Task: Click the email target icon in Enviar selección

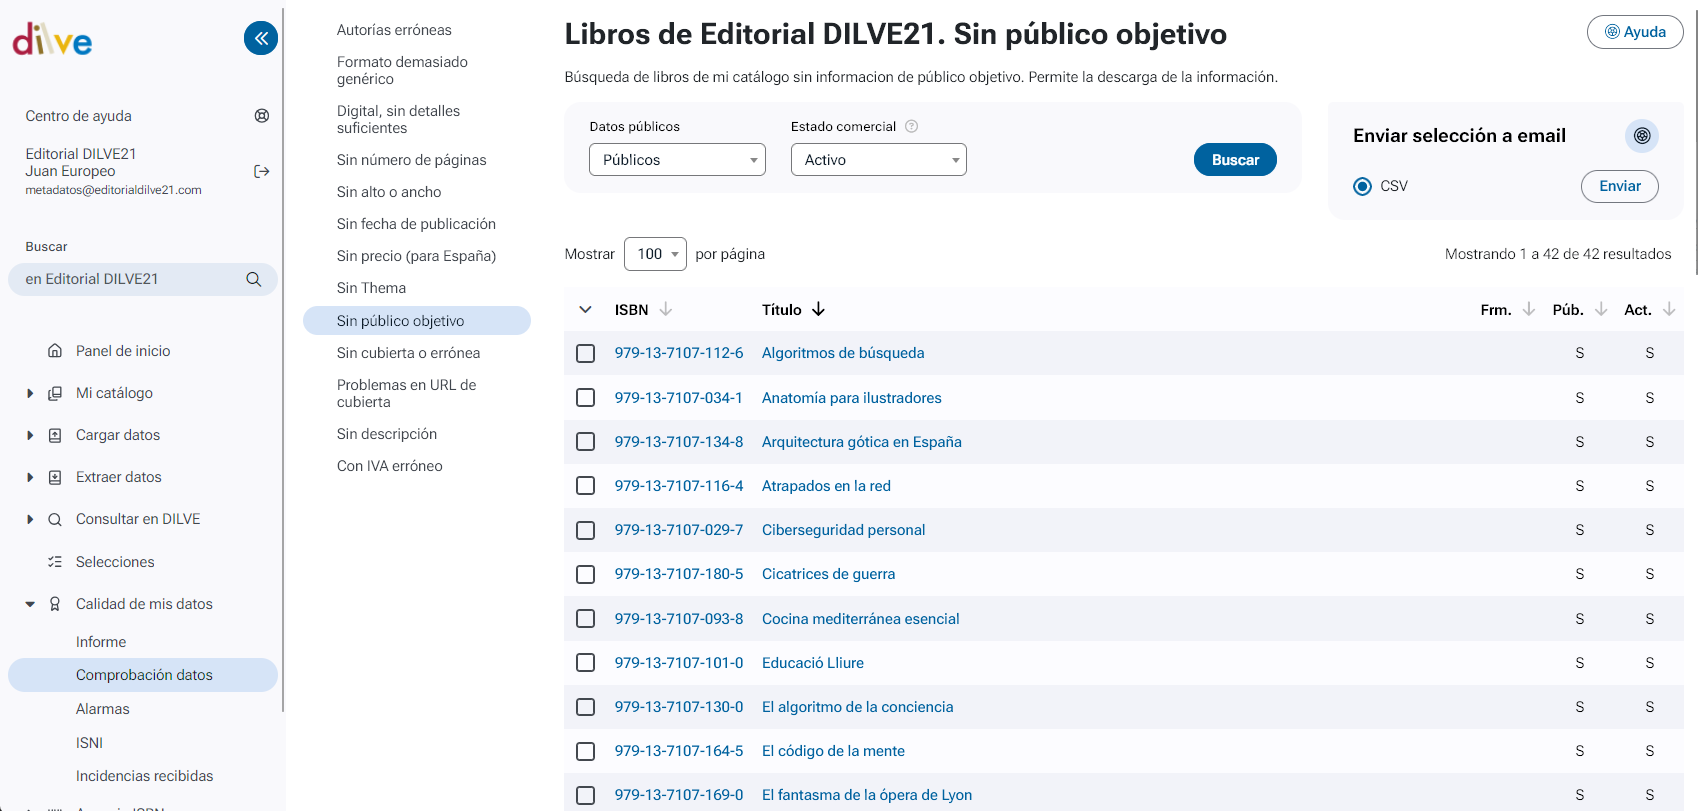Action: pos(1641,136)
